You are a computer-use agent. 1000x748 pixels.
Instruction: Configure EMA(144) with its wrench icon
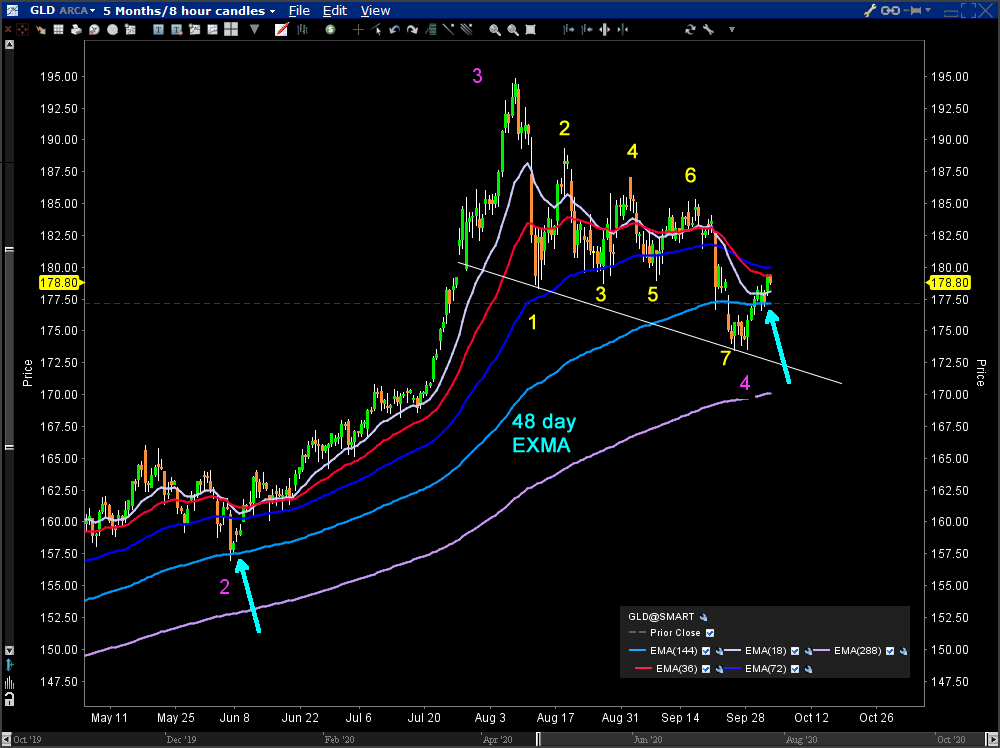tap(720, 651)
